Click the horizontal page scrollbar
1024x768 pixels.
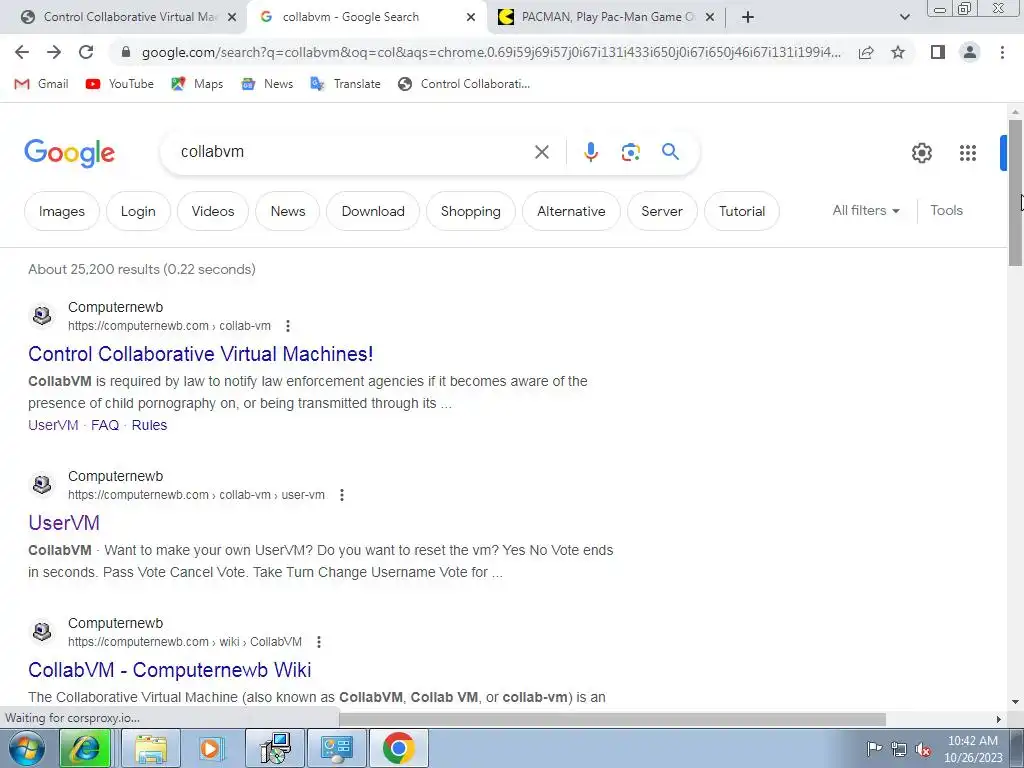tap(612, 719)
